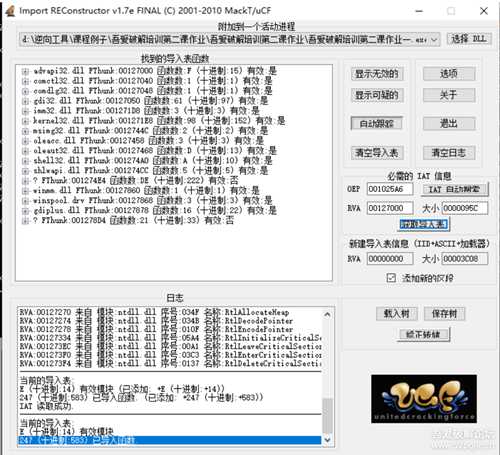Click the log scrollbar down arrow
Screen dimensions: 500x455
point(327,440)
